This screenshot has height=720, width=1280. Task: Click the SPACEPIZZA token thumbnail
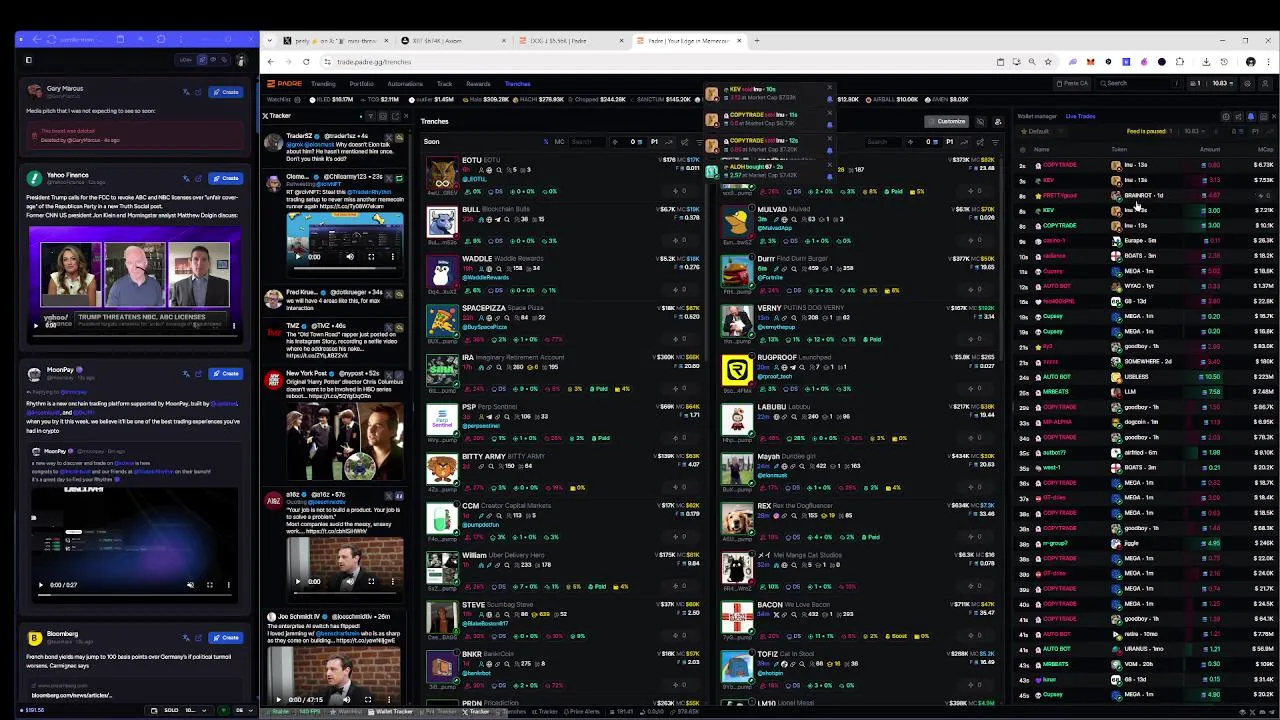(x=441, y=322)
